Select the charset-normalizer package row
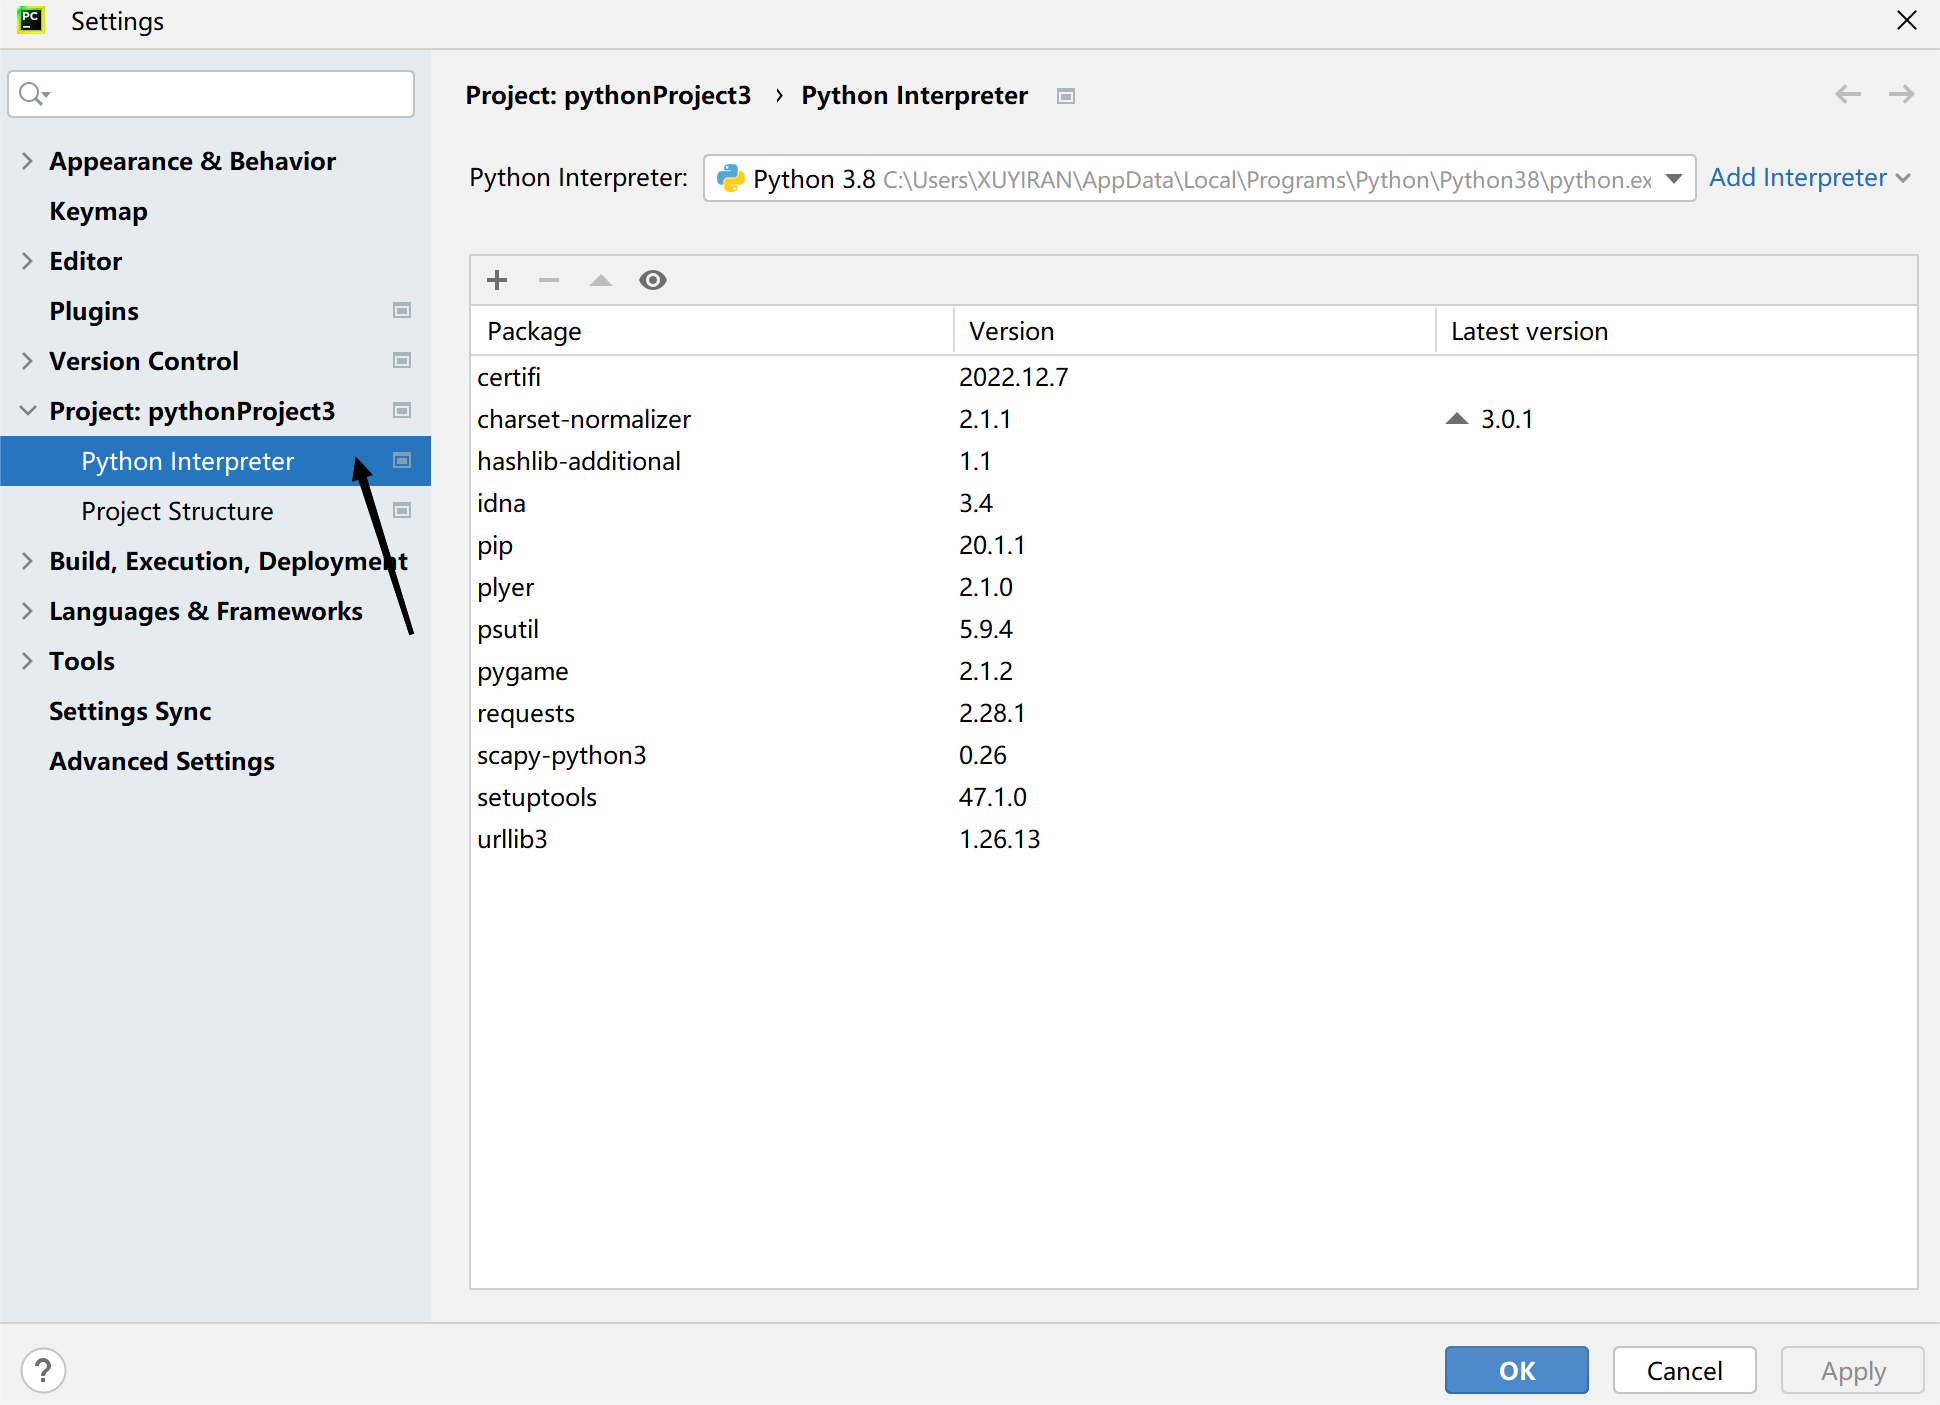Image resolution: width=1940 pixels, height=1405 pixels. coord(1194,419)
